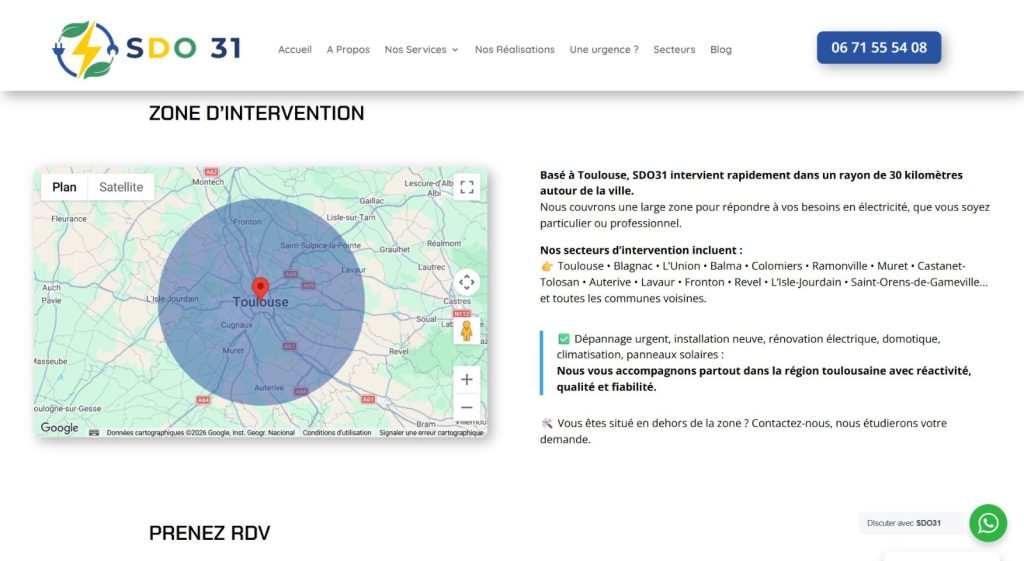Click Auterive label on the map

pyautogui.click(x=269, y=387)
